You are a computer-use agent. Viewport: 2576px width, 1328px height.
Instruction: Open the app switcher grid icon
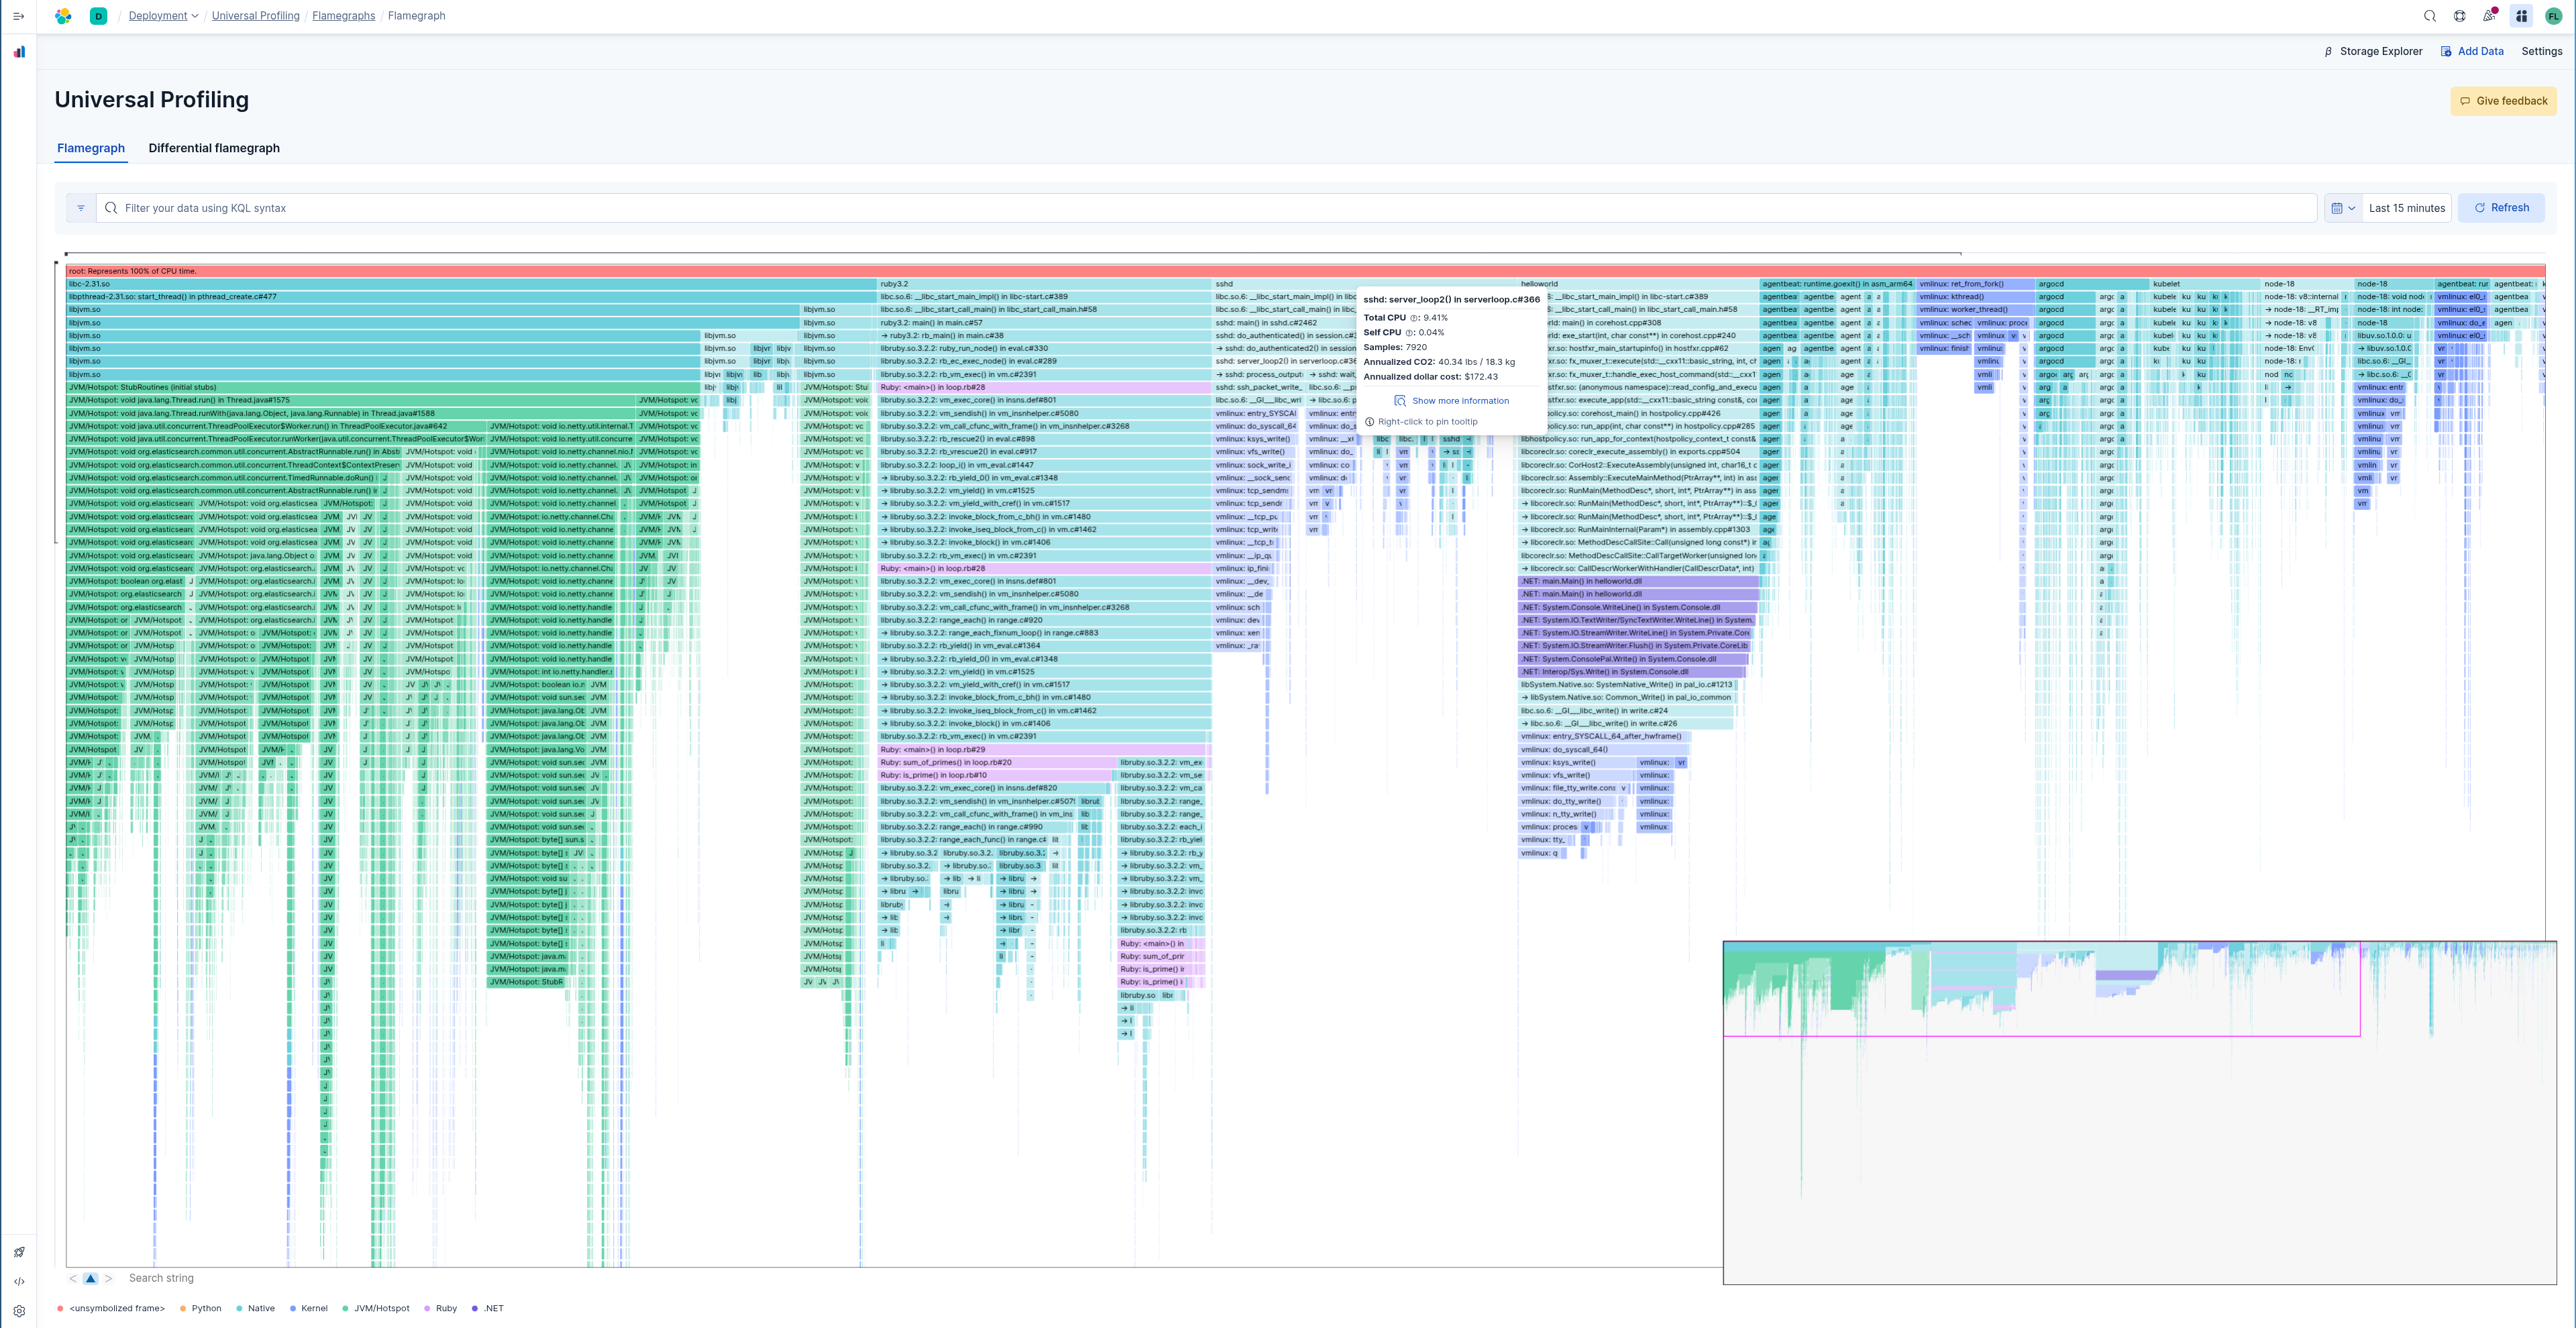point(2522,16)
